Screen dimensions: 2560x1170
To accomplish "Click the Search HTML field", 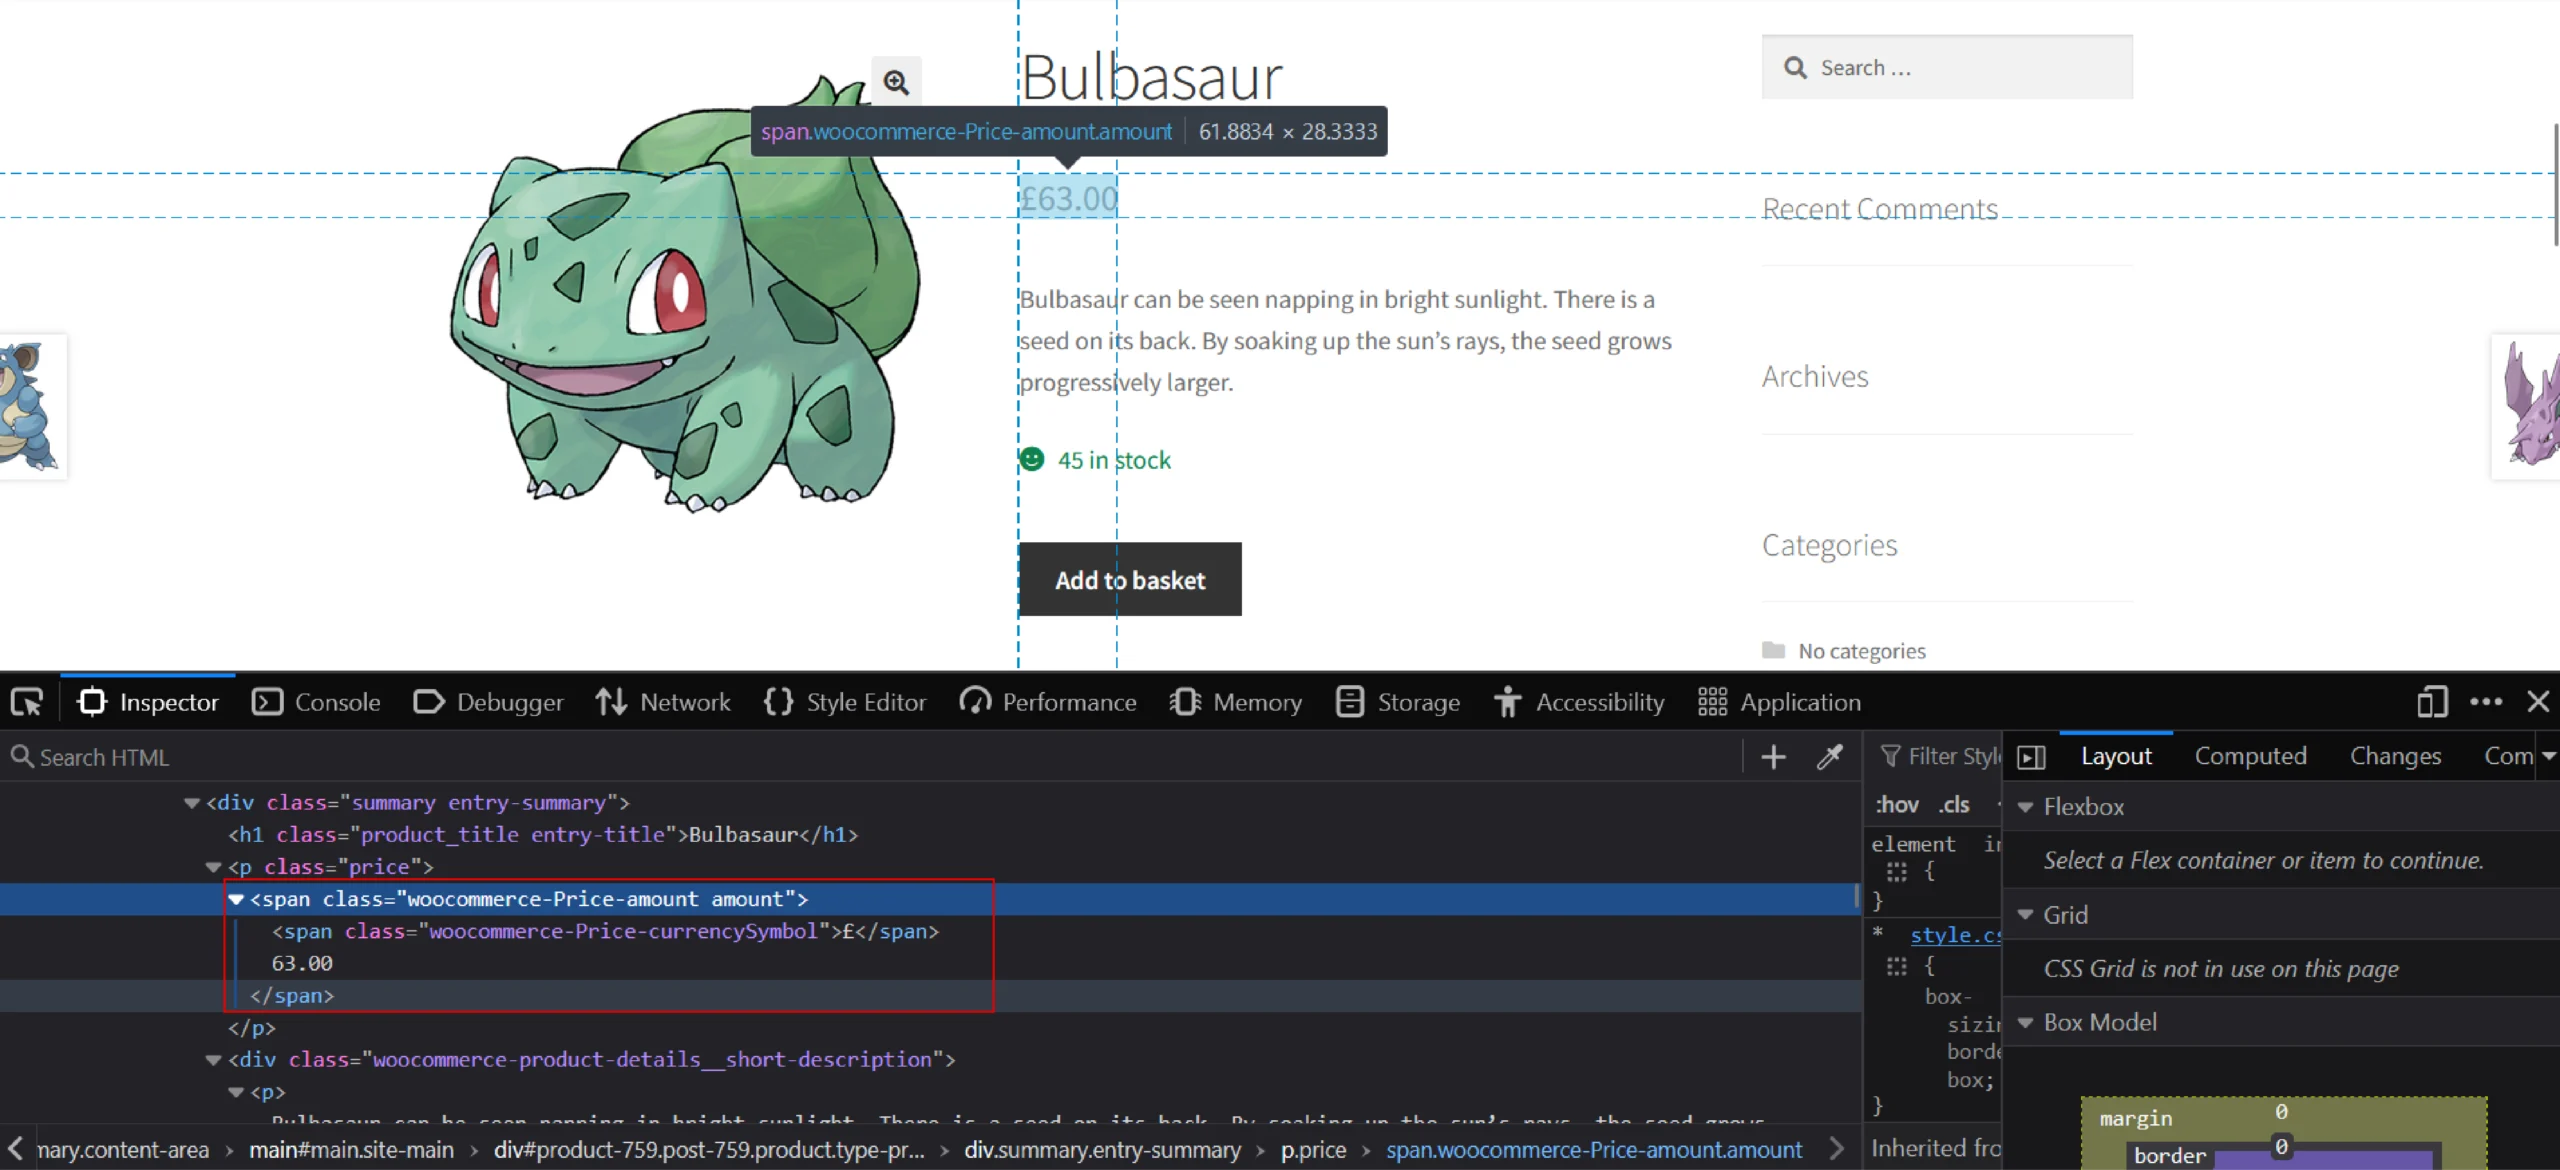I will (870, 757).
